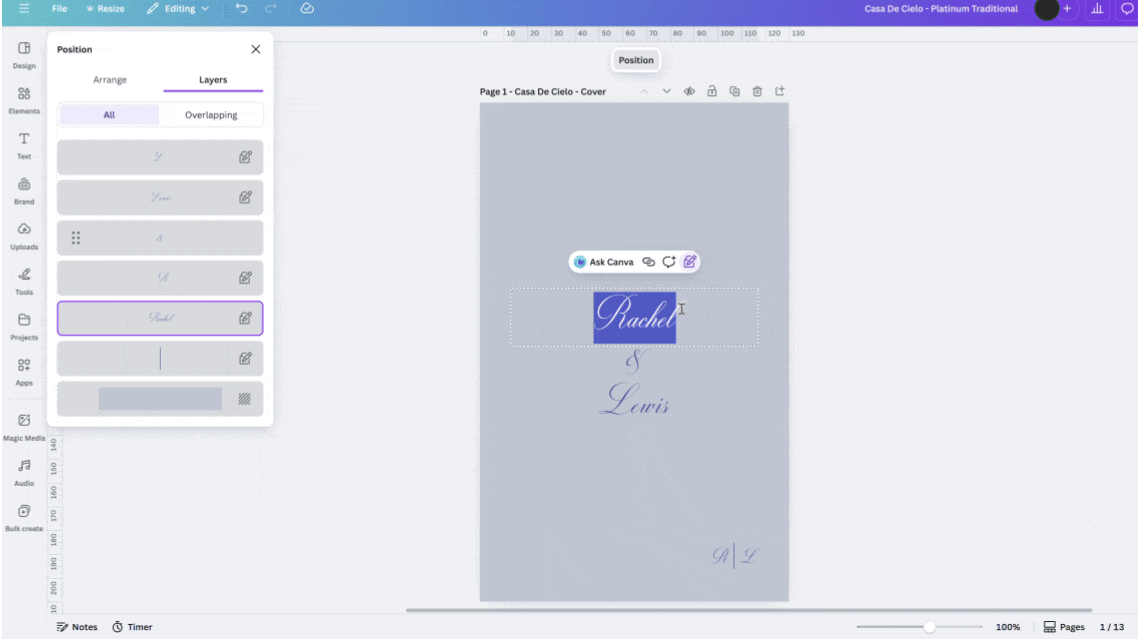
Task: Open the Notes button
Action: (77, 627)
